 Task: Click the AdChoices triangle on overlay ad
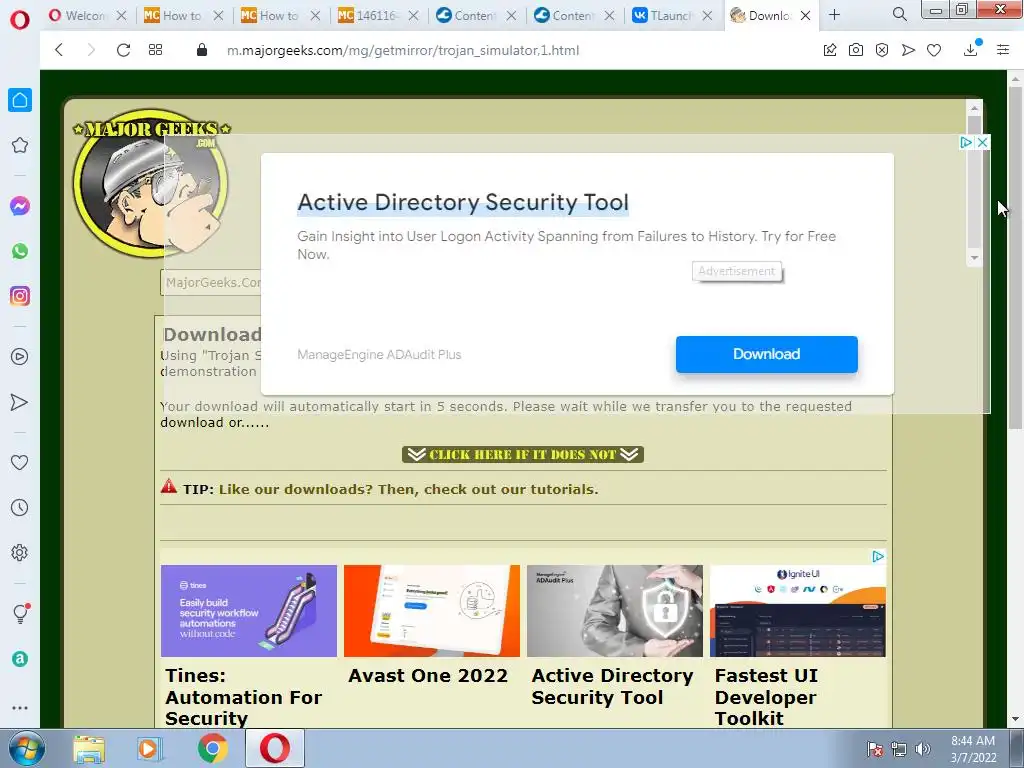coord(967,142)
